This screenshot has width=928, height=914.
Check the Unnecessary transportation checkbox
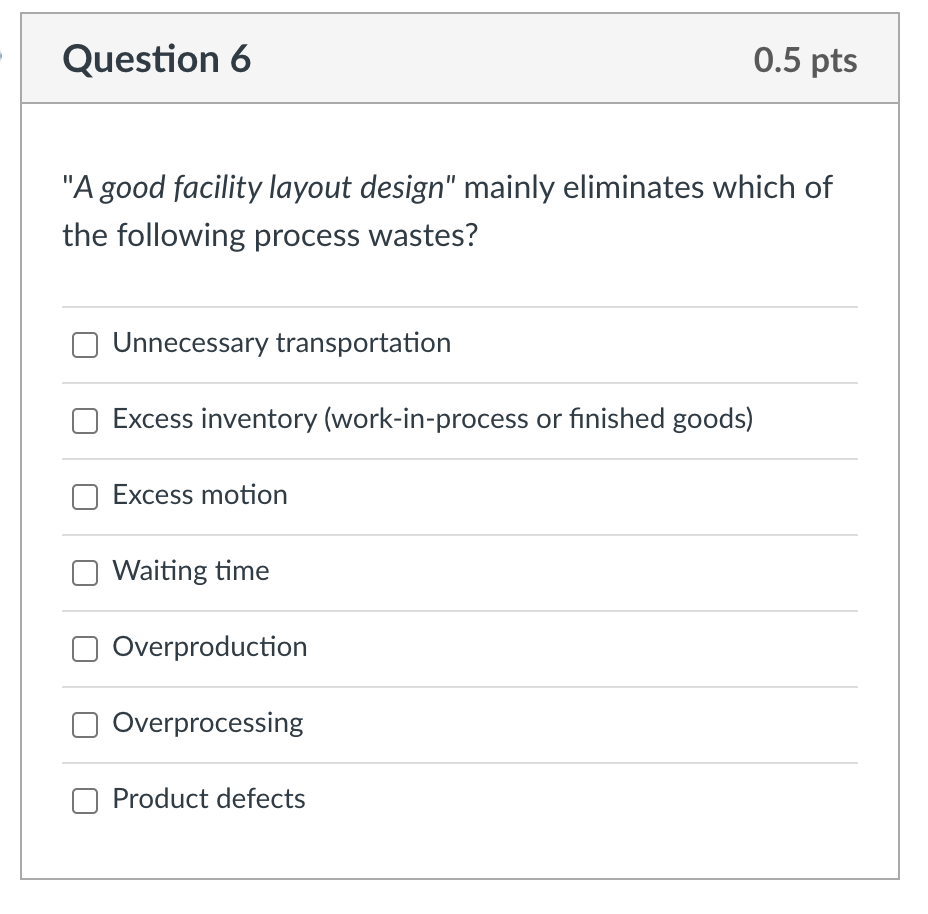tap(85, 345)
